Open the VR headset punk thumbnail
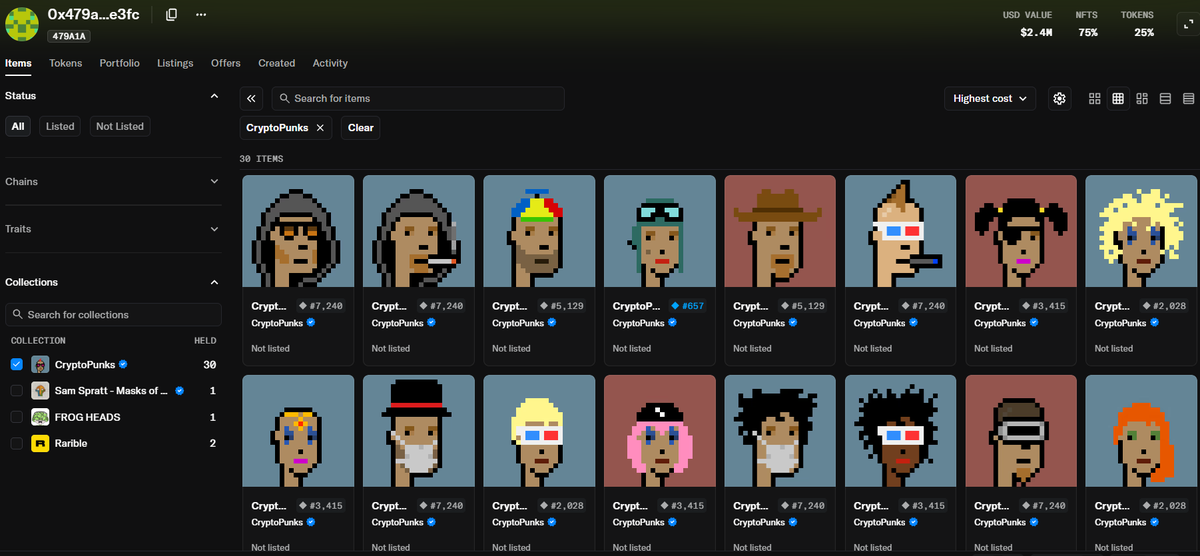 coord(1021,432)
